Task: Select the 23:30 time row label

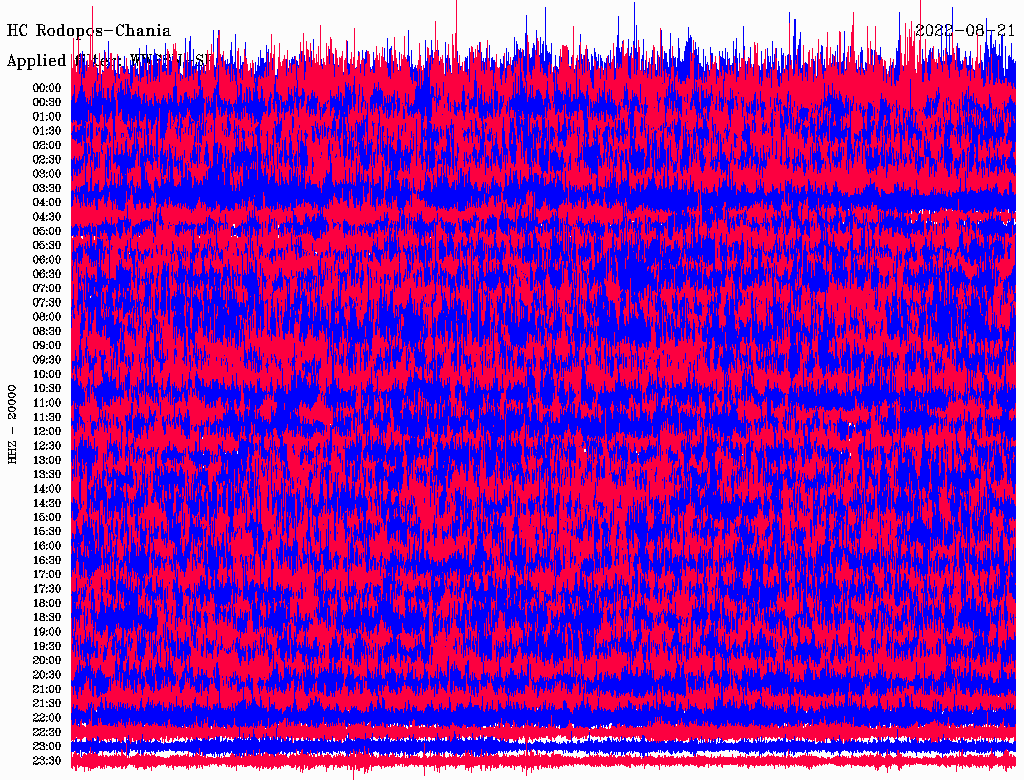Action: [x=47, y=761]
